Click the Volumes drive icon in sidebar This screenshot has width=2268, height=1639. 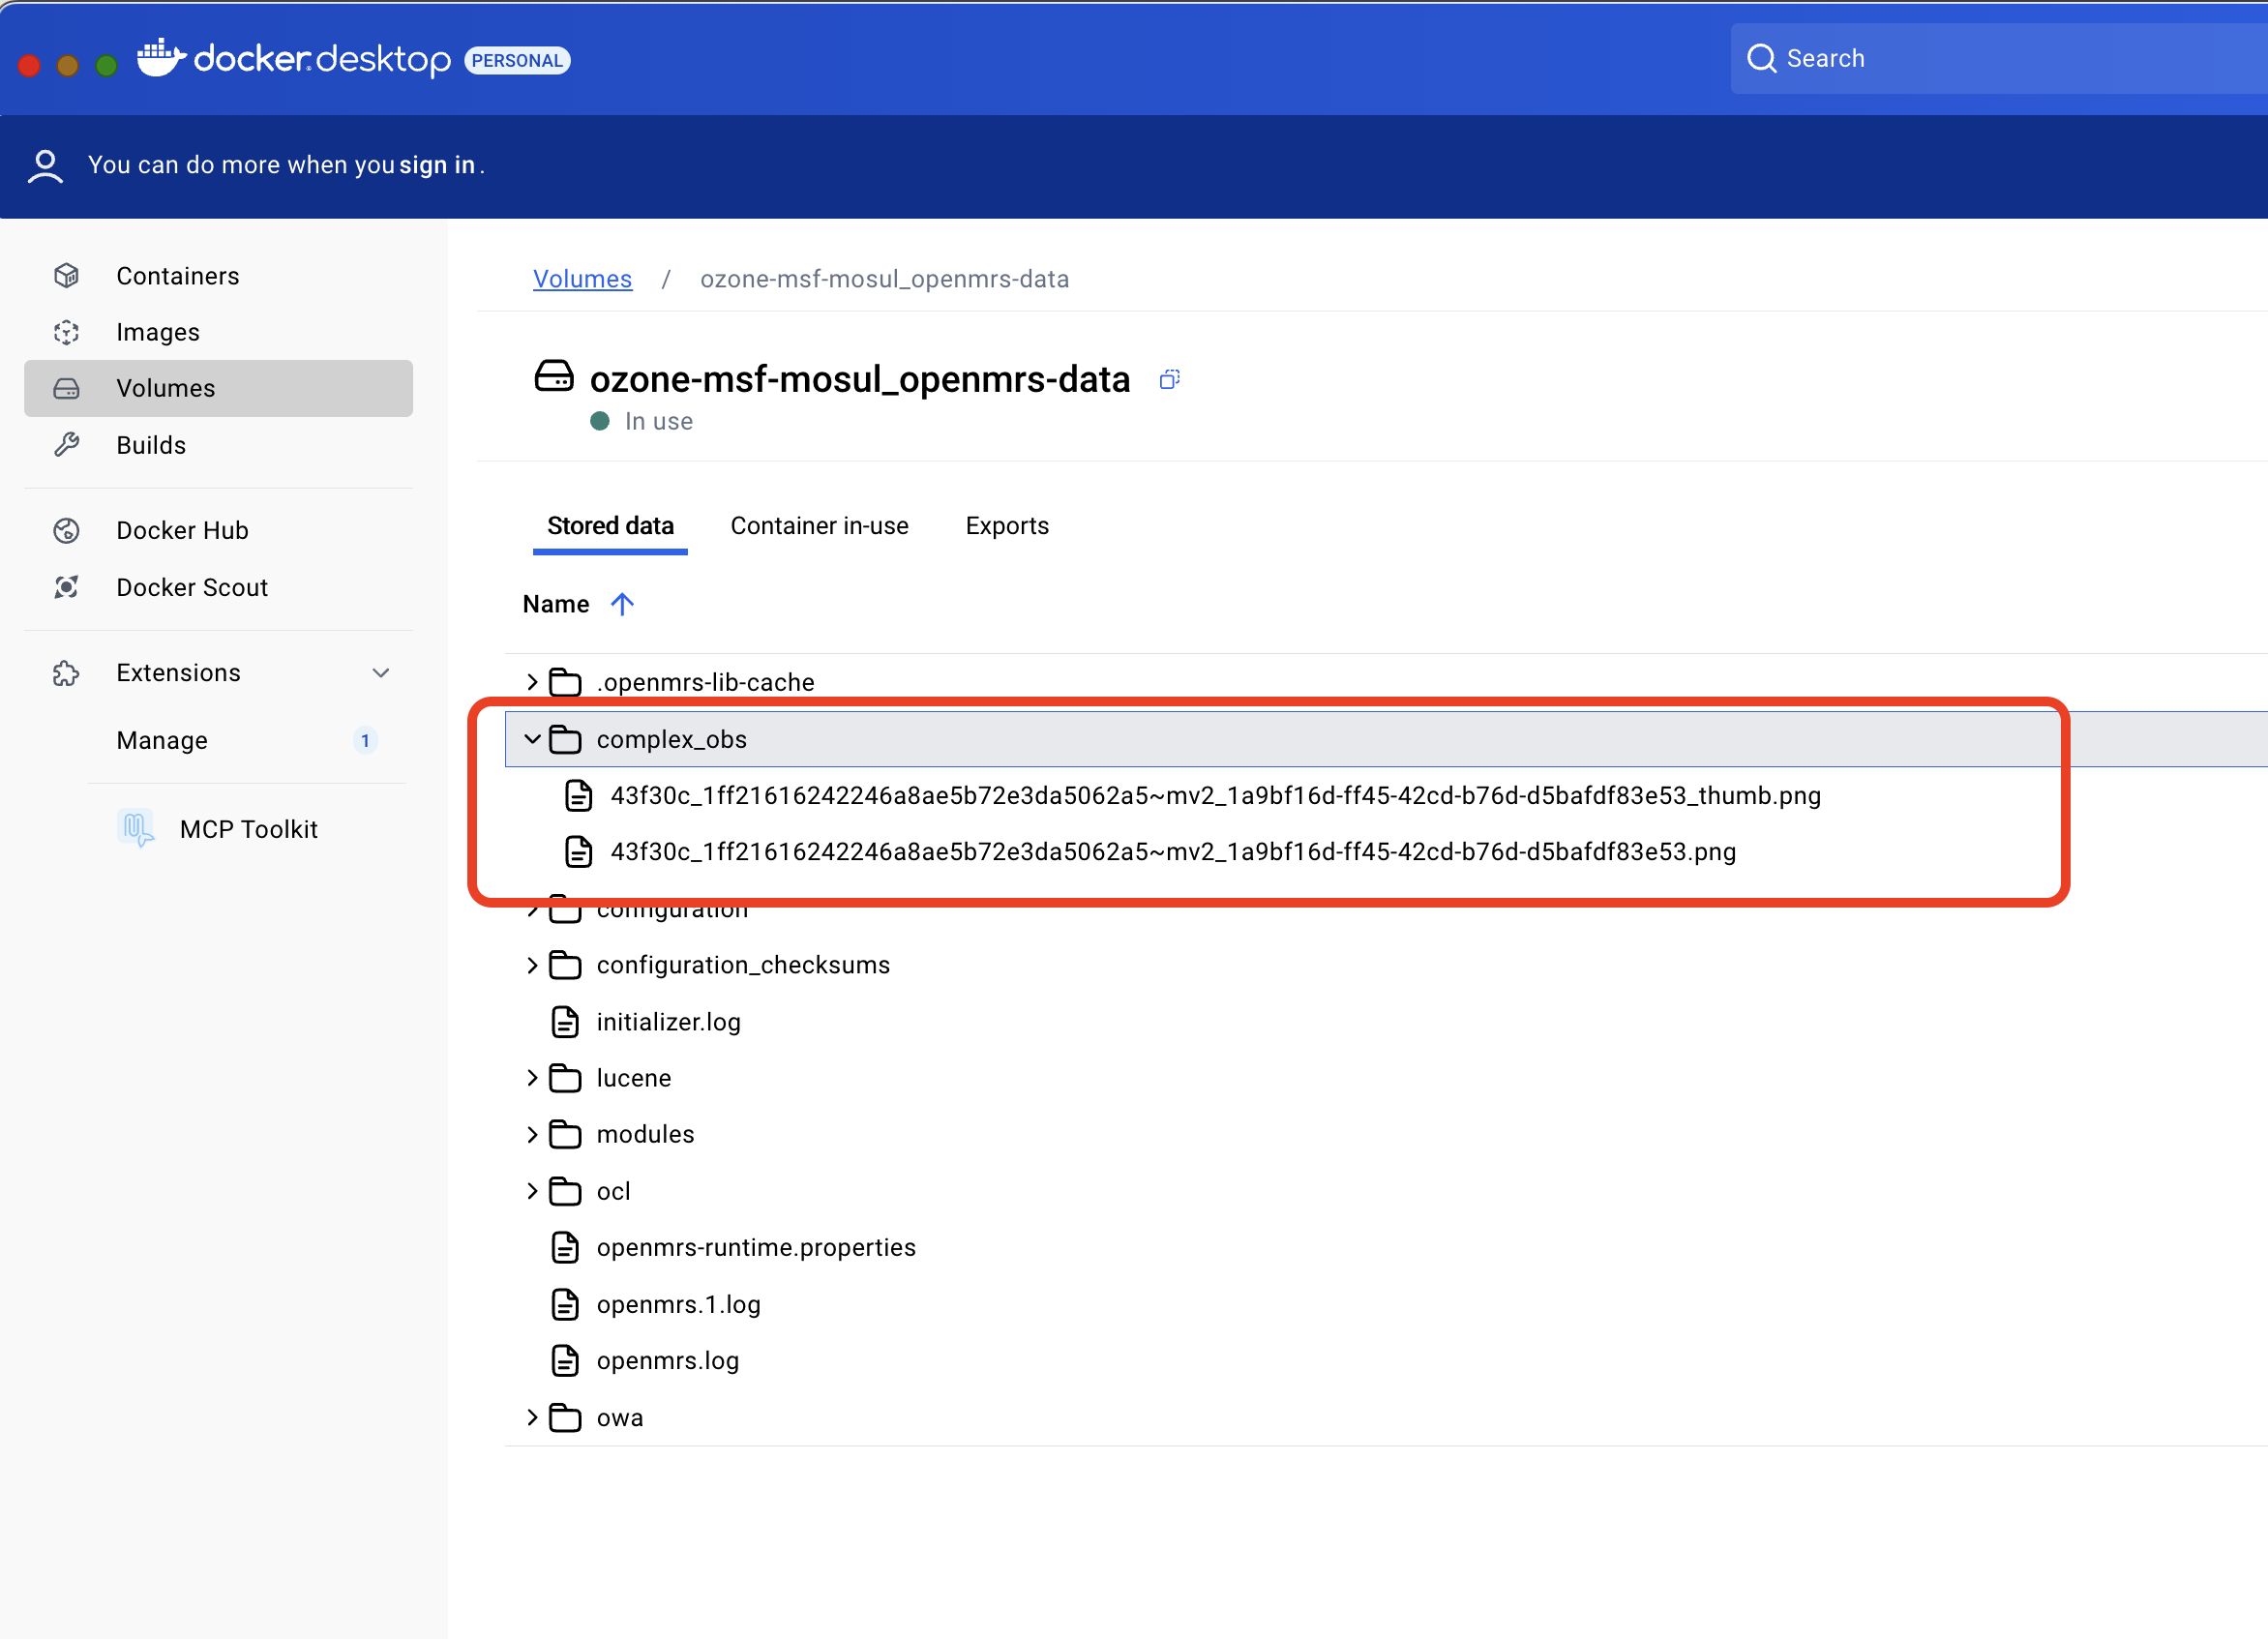tap(67, 388)
